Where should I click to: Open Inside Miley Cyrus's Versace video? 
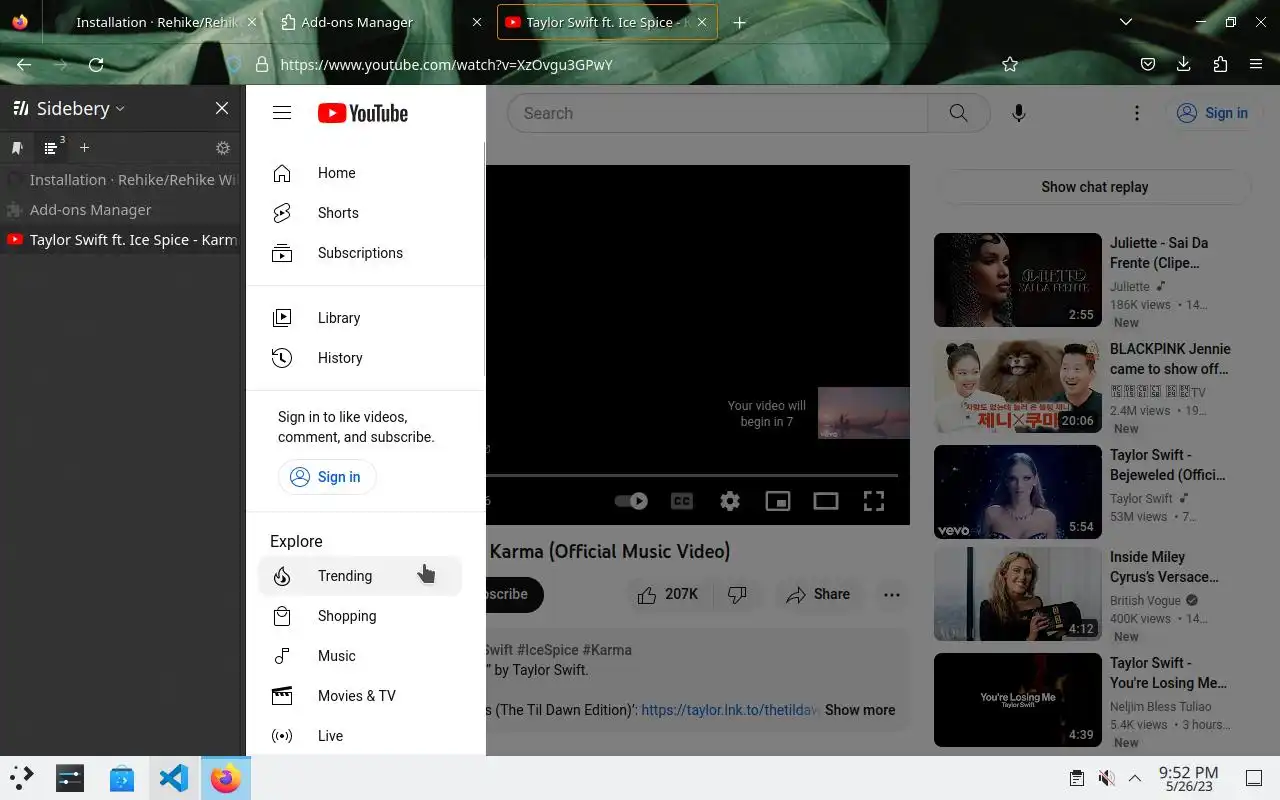1018,594
